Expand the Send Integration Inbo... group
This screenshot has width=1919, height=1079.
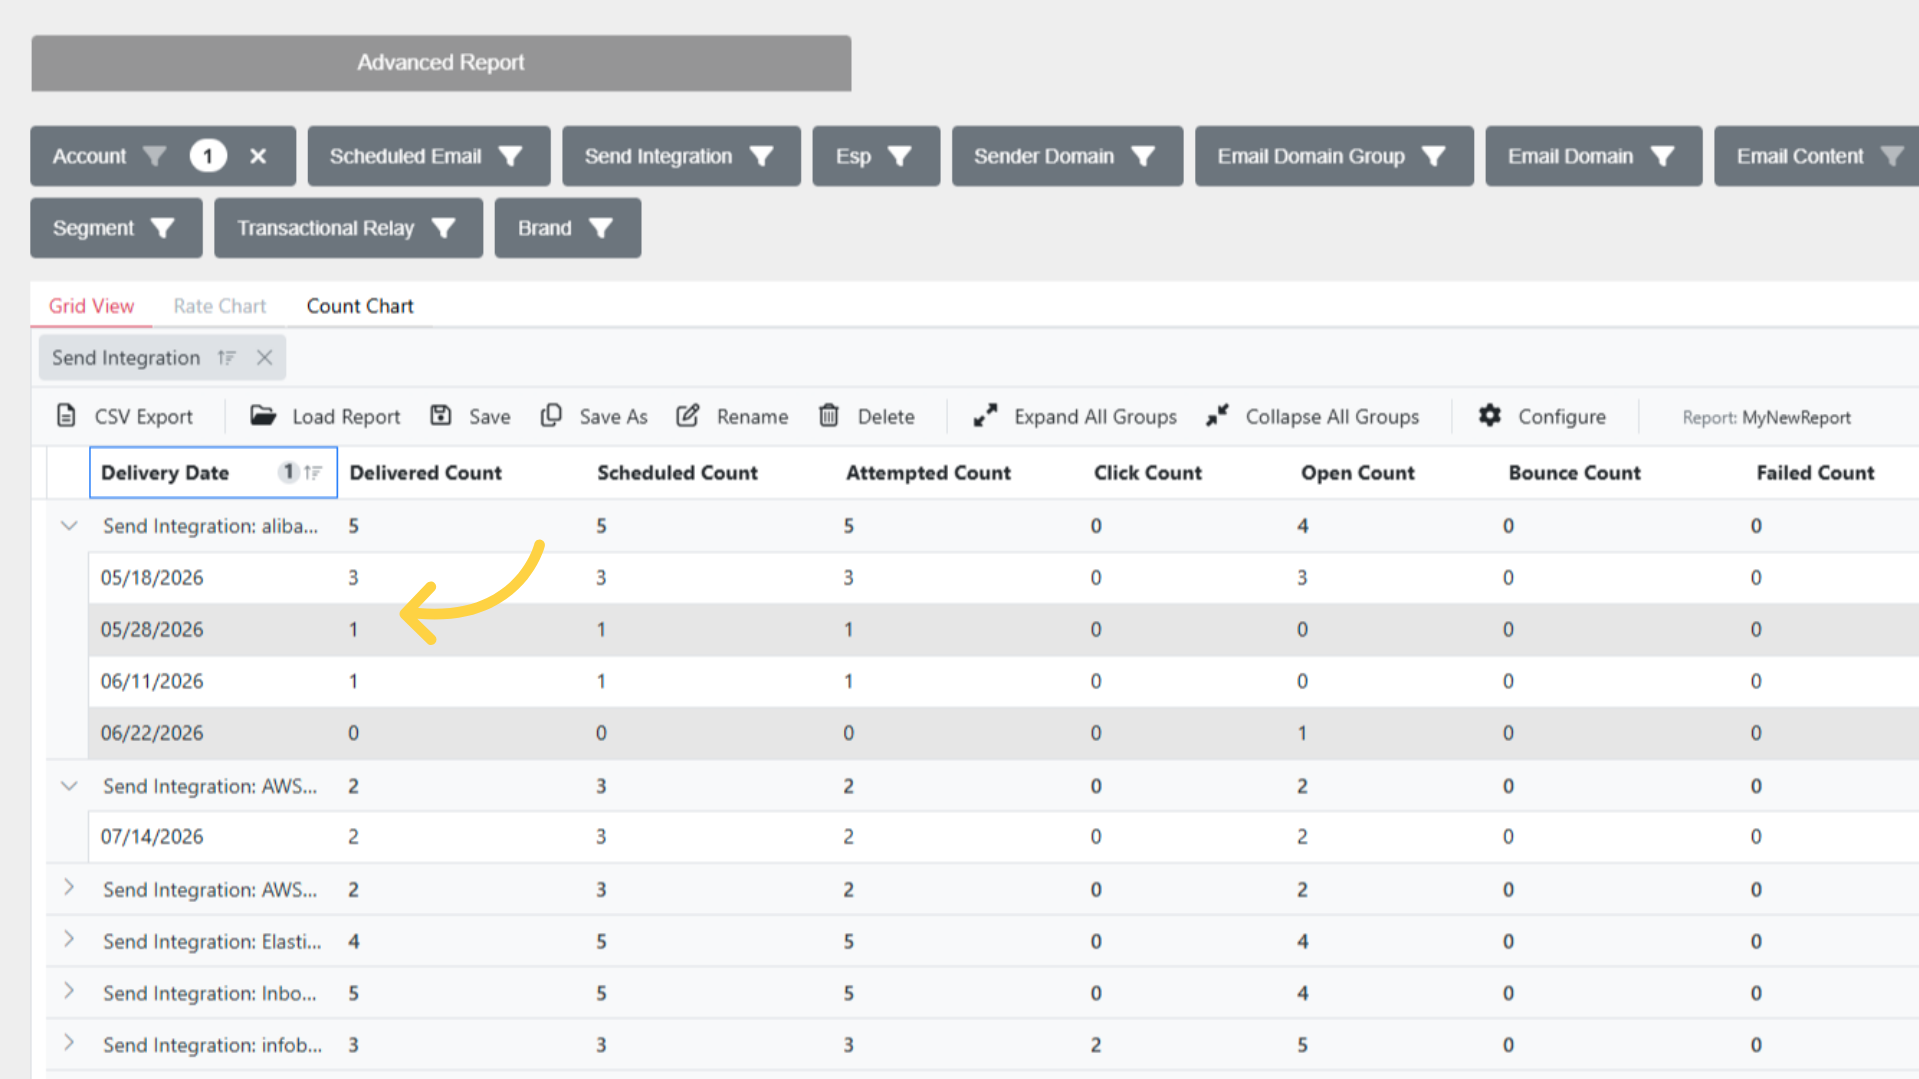69,992
